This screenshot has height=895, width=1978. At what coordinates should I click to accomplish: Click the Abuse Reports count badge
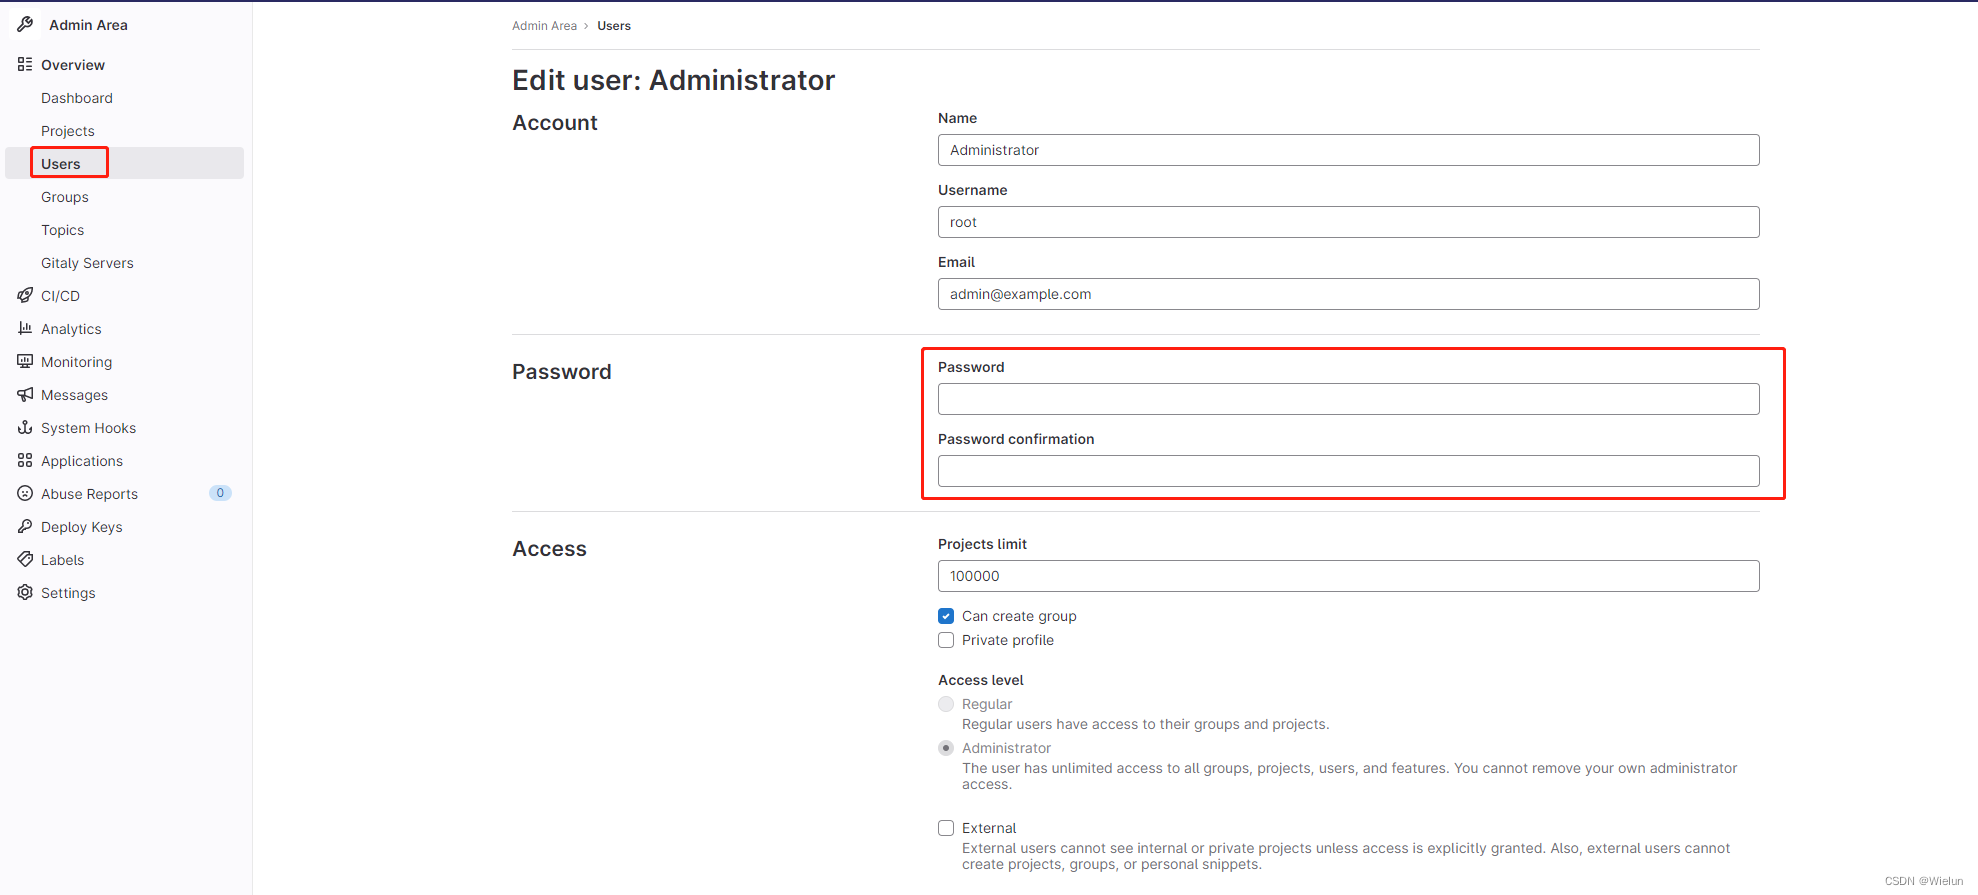pos(220,493)
